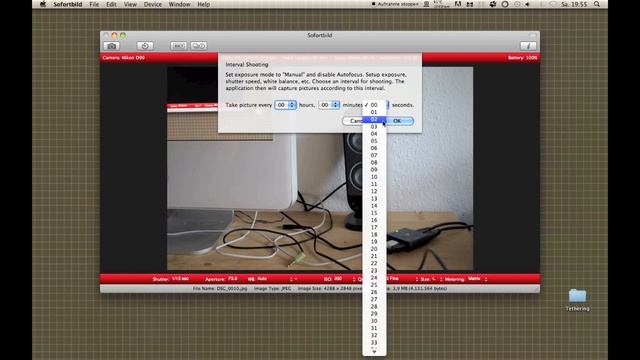Image resolution: width=640 pixels, height=360 pixels.
Task: Click Aufnahme stoppen in menu bar
Action: coord(395,4)
